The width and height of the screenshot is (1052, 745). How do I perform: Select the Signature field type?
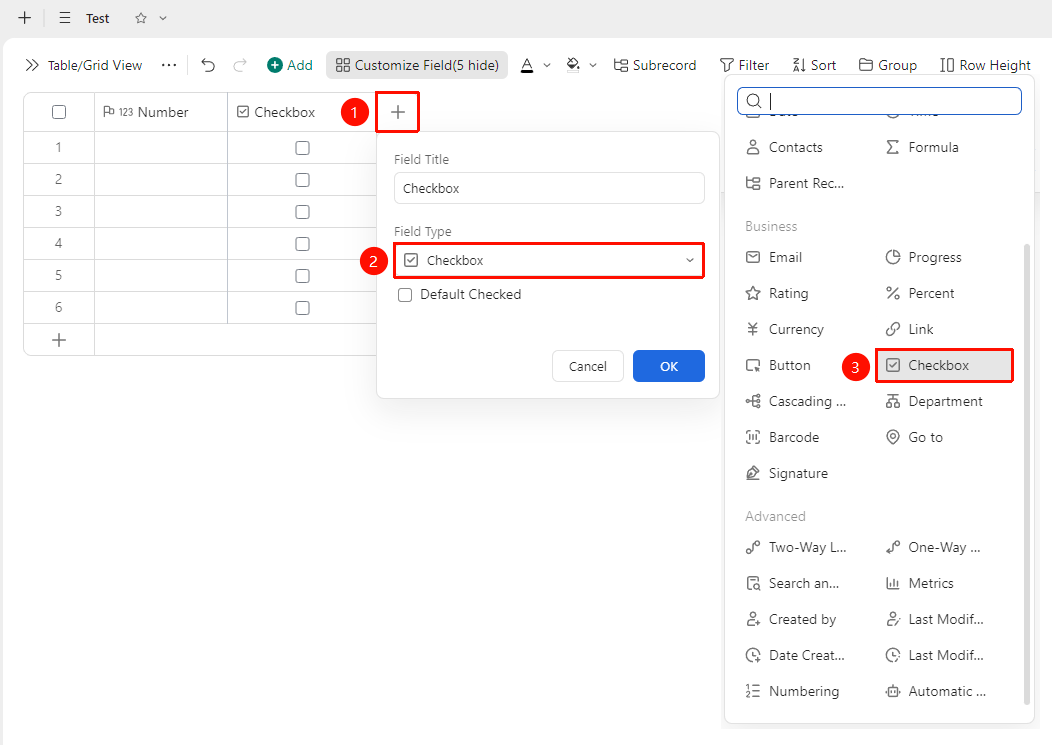coord(787,473)
